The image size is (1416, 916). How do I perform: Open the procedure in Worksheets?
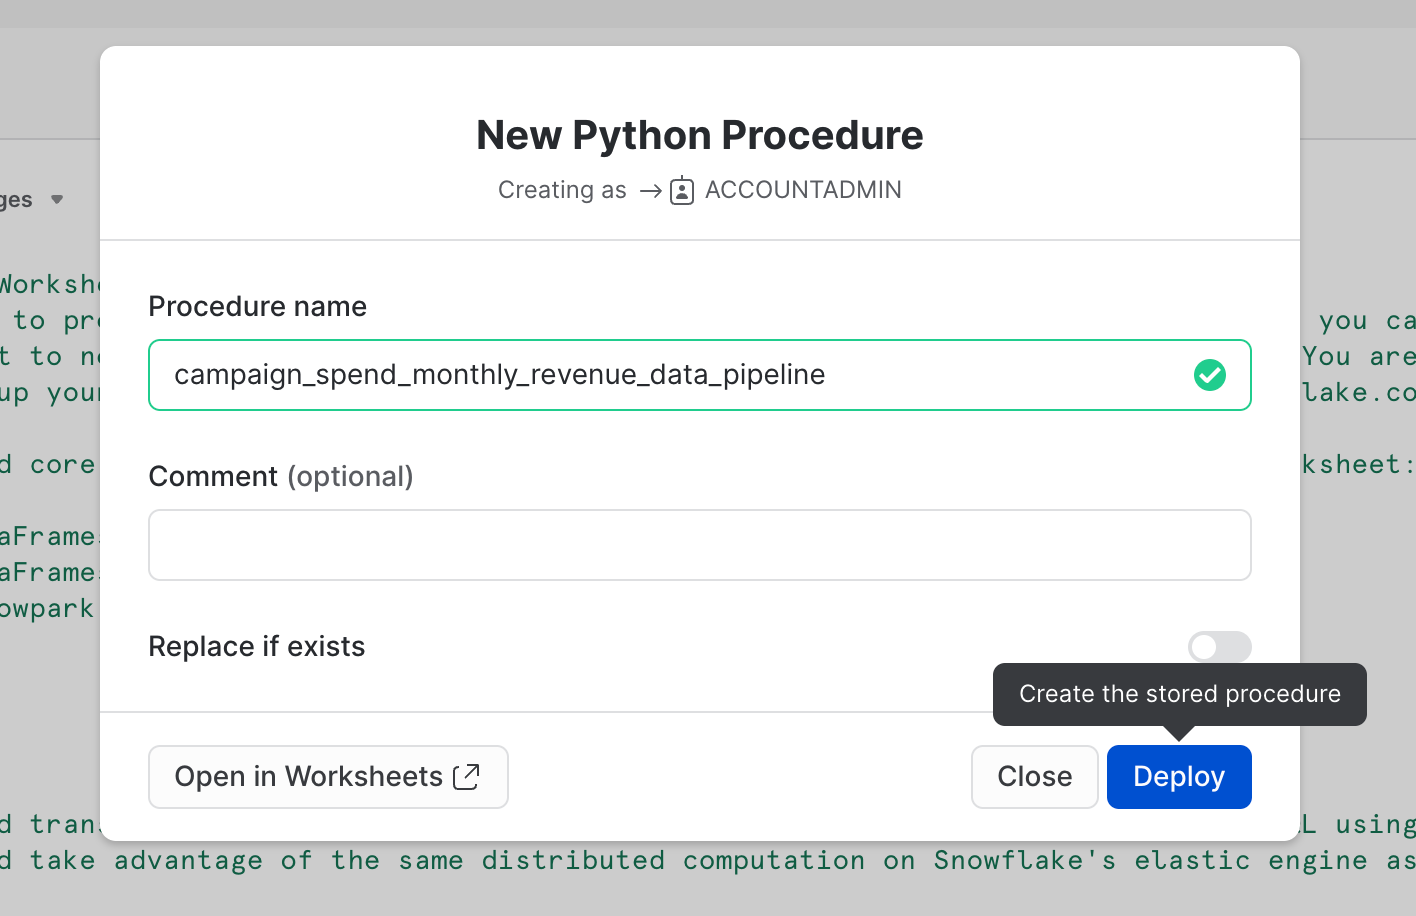pos(328,776)
